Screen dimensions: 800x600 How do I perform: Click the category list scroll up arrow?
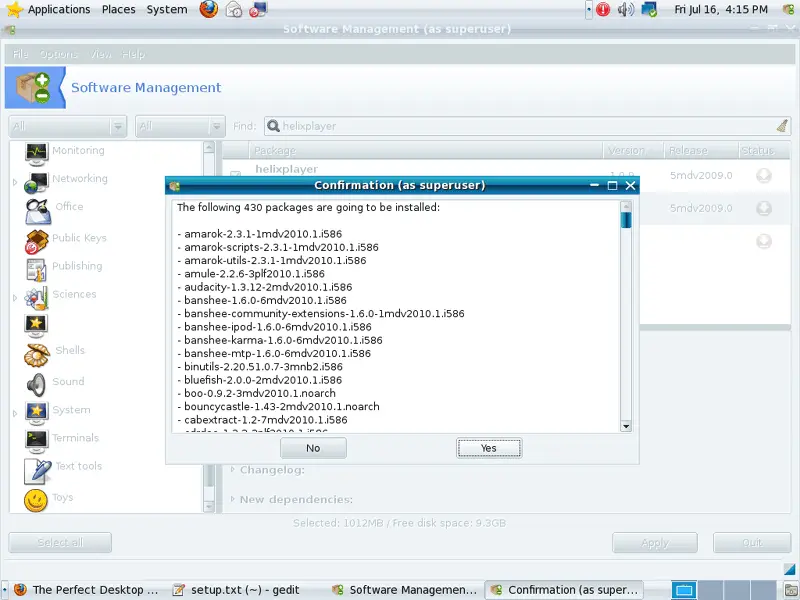click(209, 147)
